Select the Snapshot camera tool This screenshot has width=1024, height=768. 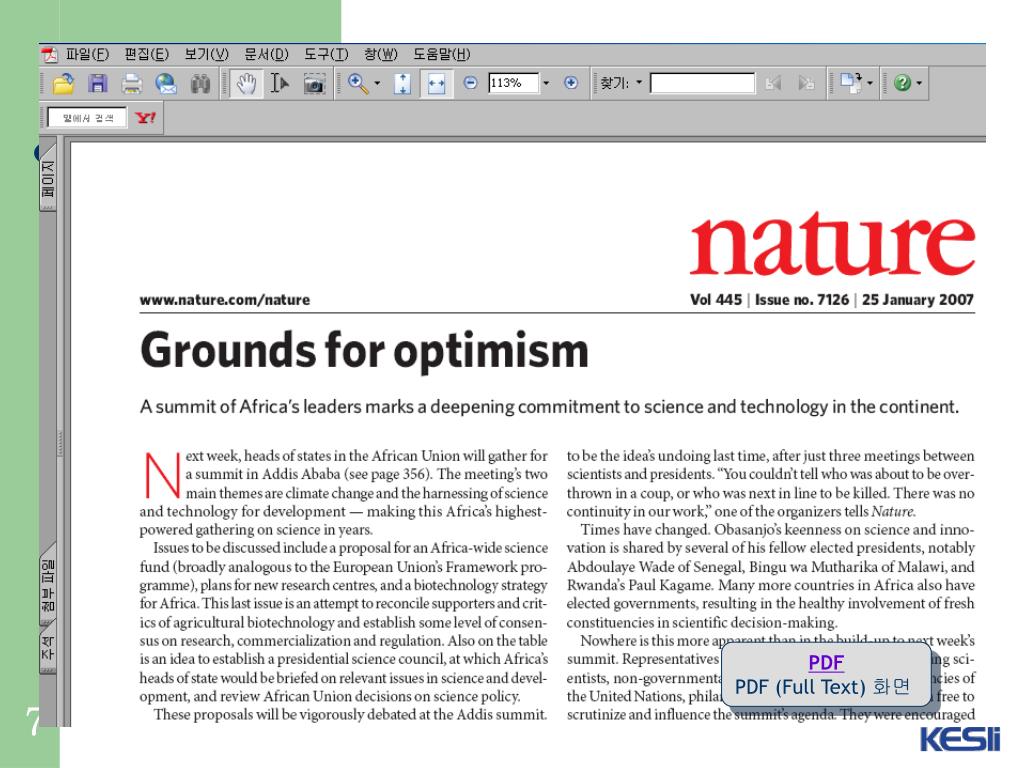pyautogui.click(x=314, y=84)
